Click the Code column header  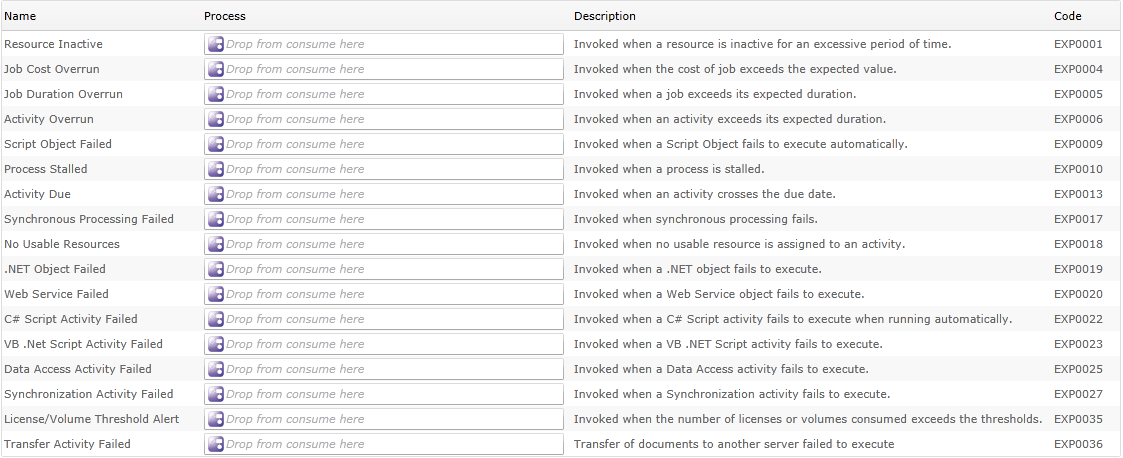1068,16
